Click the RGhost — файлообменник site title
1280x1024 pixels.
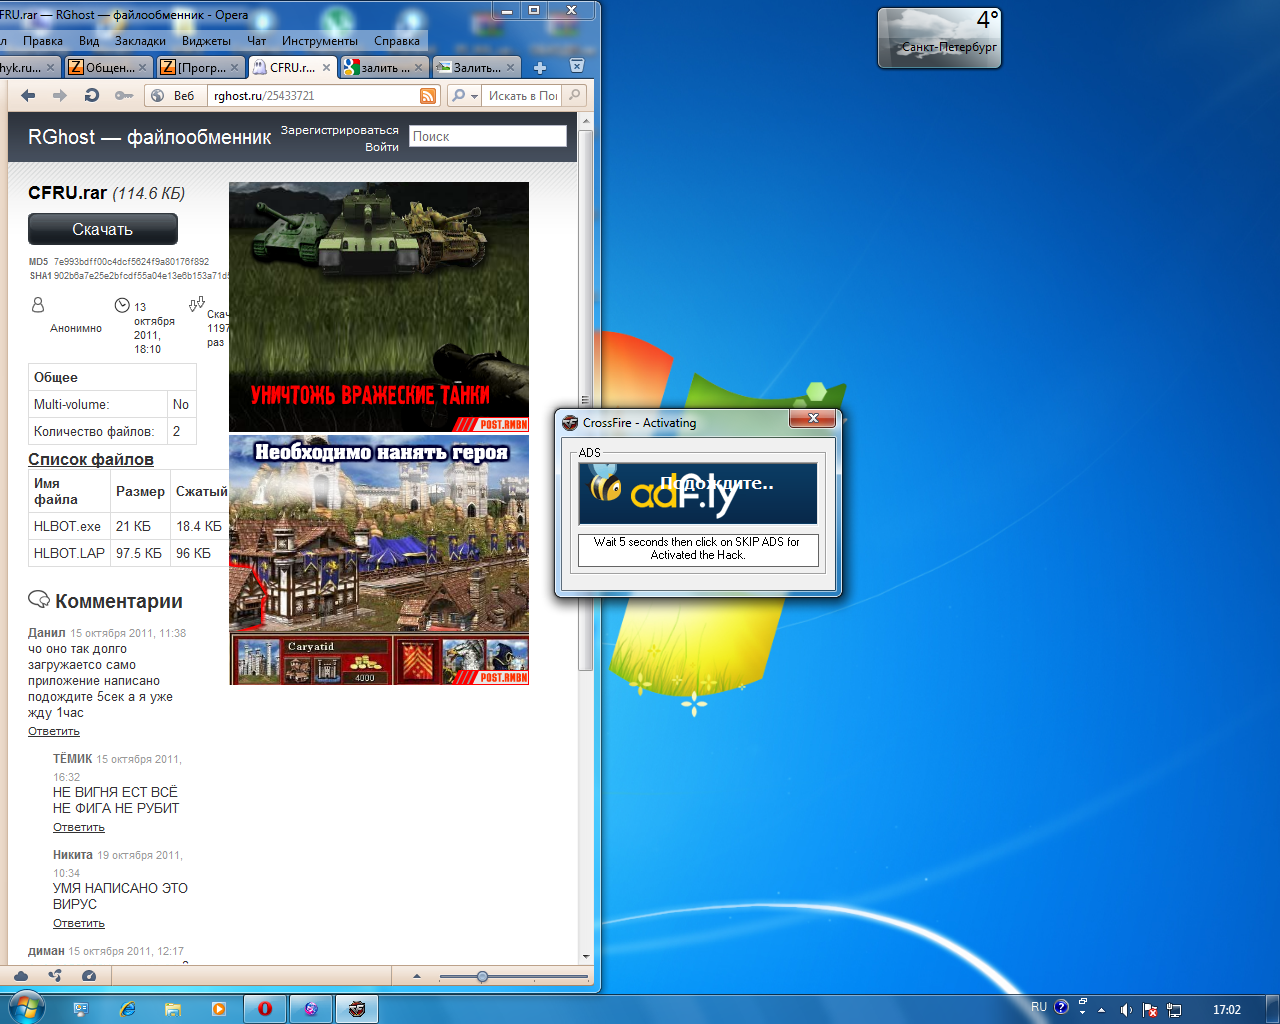(149, 137)
